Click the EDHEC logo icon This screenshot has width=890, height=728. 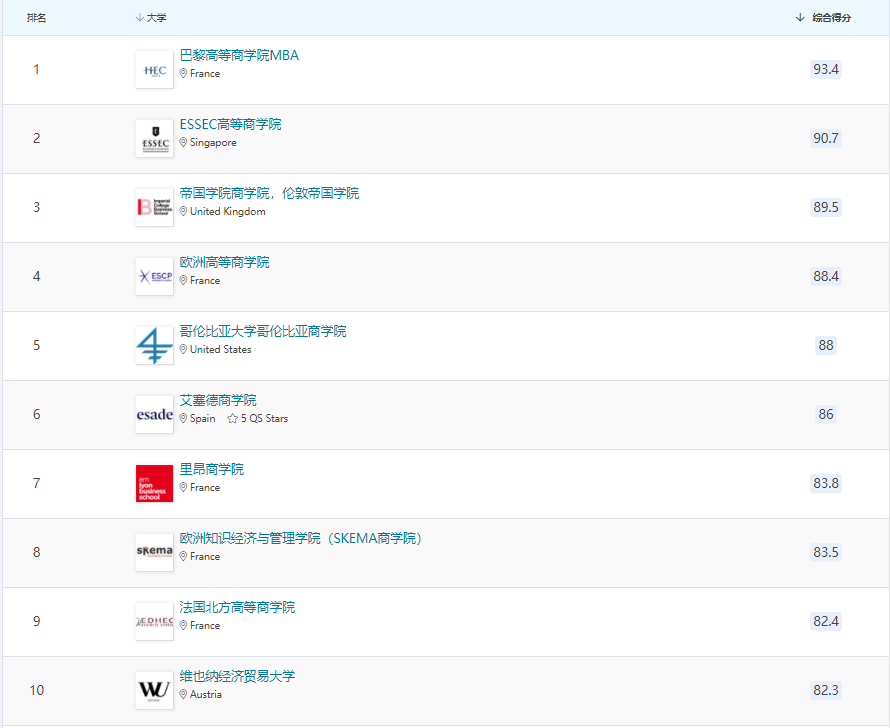point(154,622)
